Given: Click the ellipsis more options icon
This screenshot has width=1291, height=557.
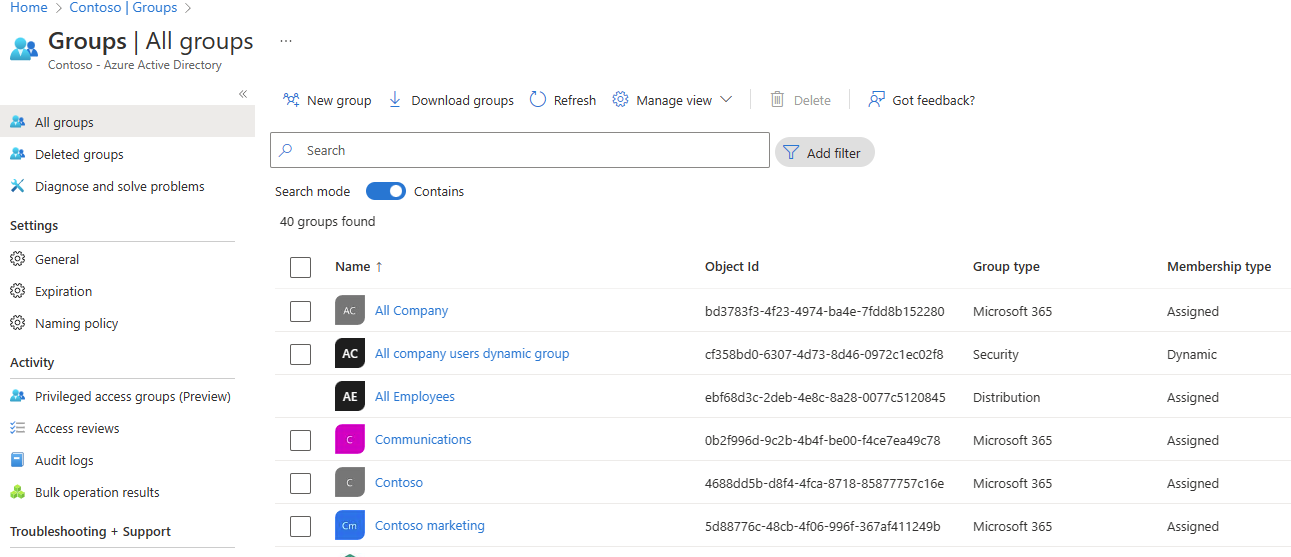Looking at the screenshot, I should point(286,42).
